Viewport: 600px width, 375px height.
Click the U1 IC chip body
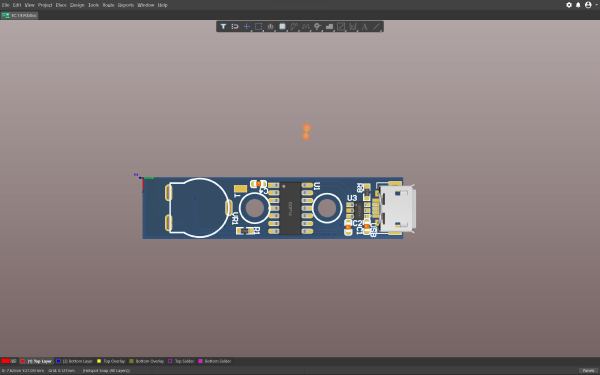pos(290,209)
